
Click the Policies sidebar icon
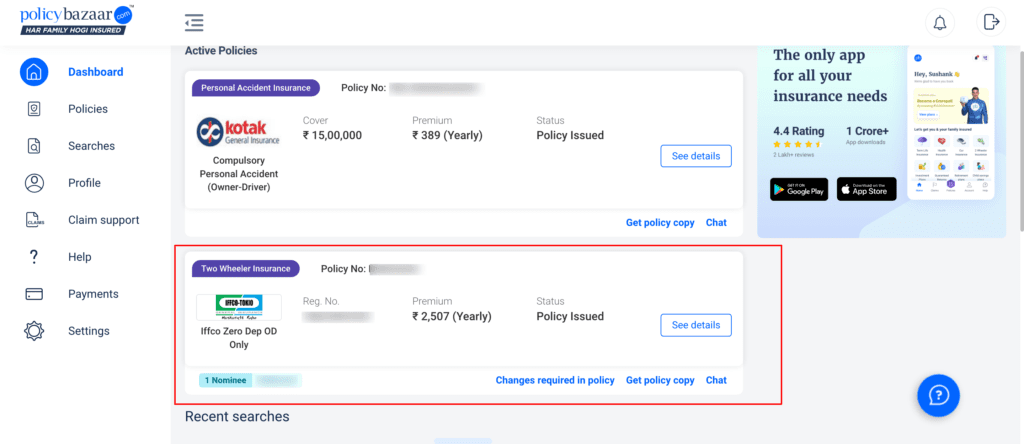click(x=34, y=109)
